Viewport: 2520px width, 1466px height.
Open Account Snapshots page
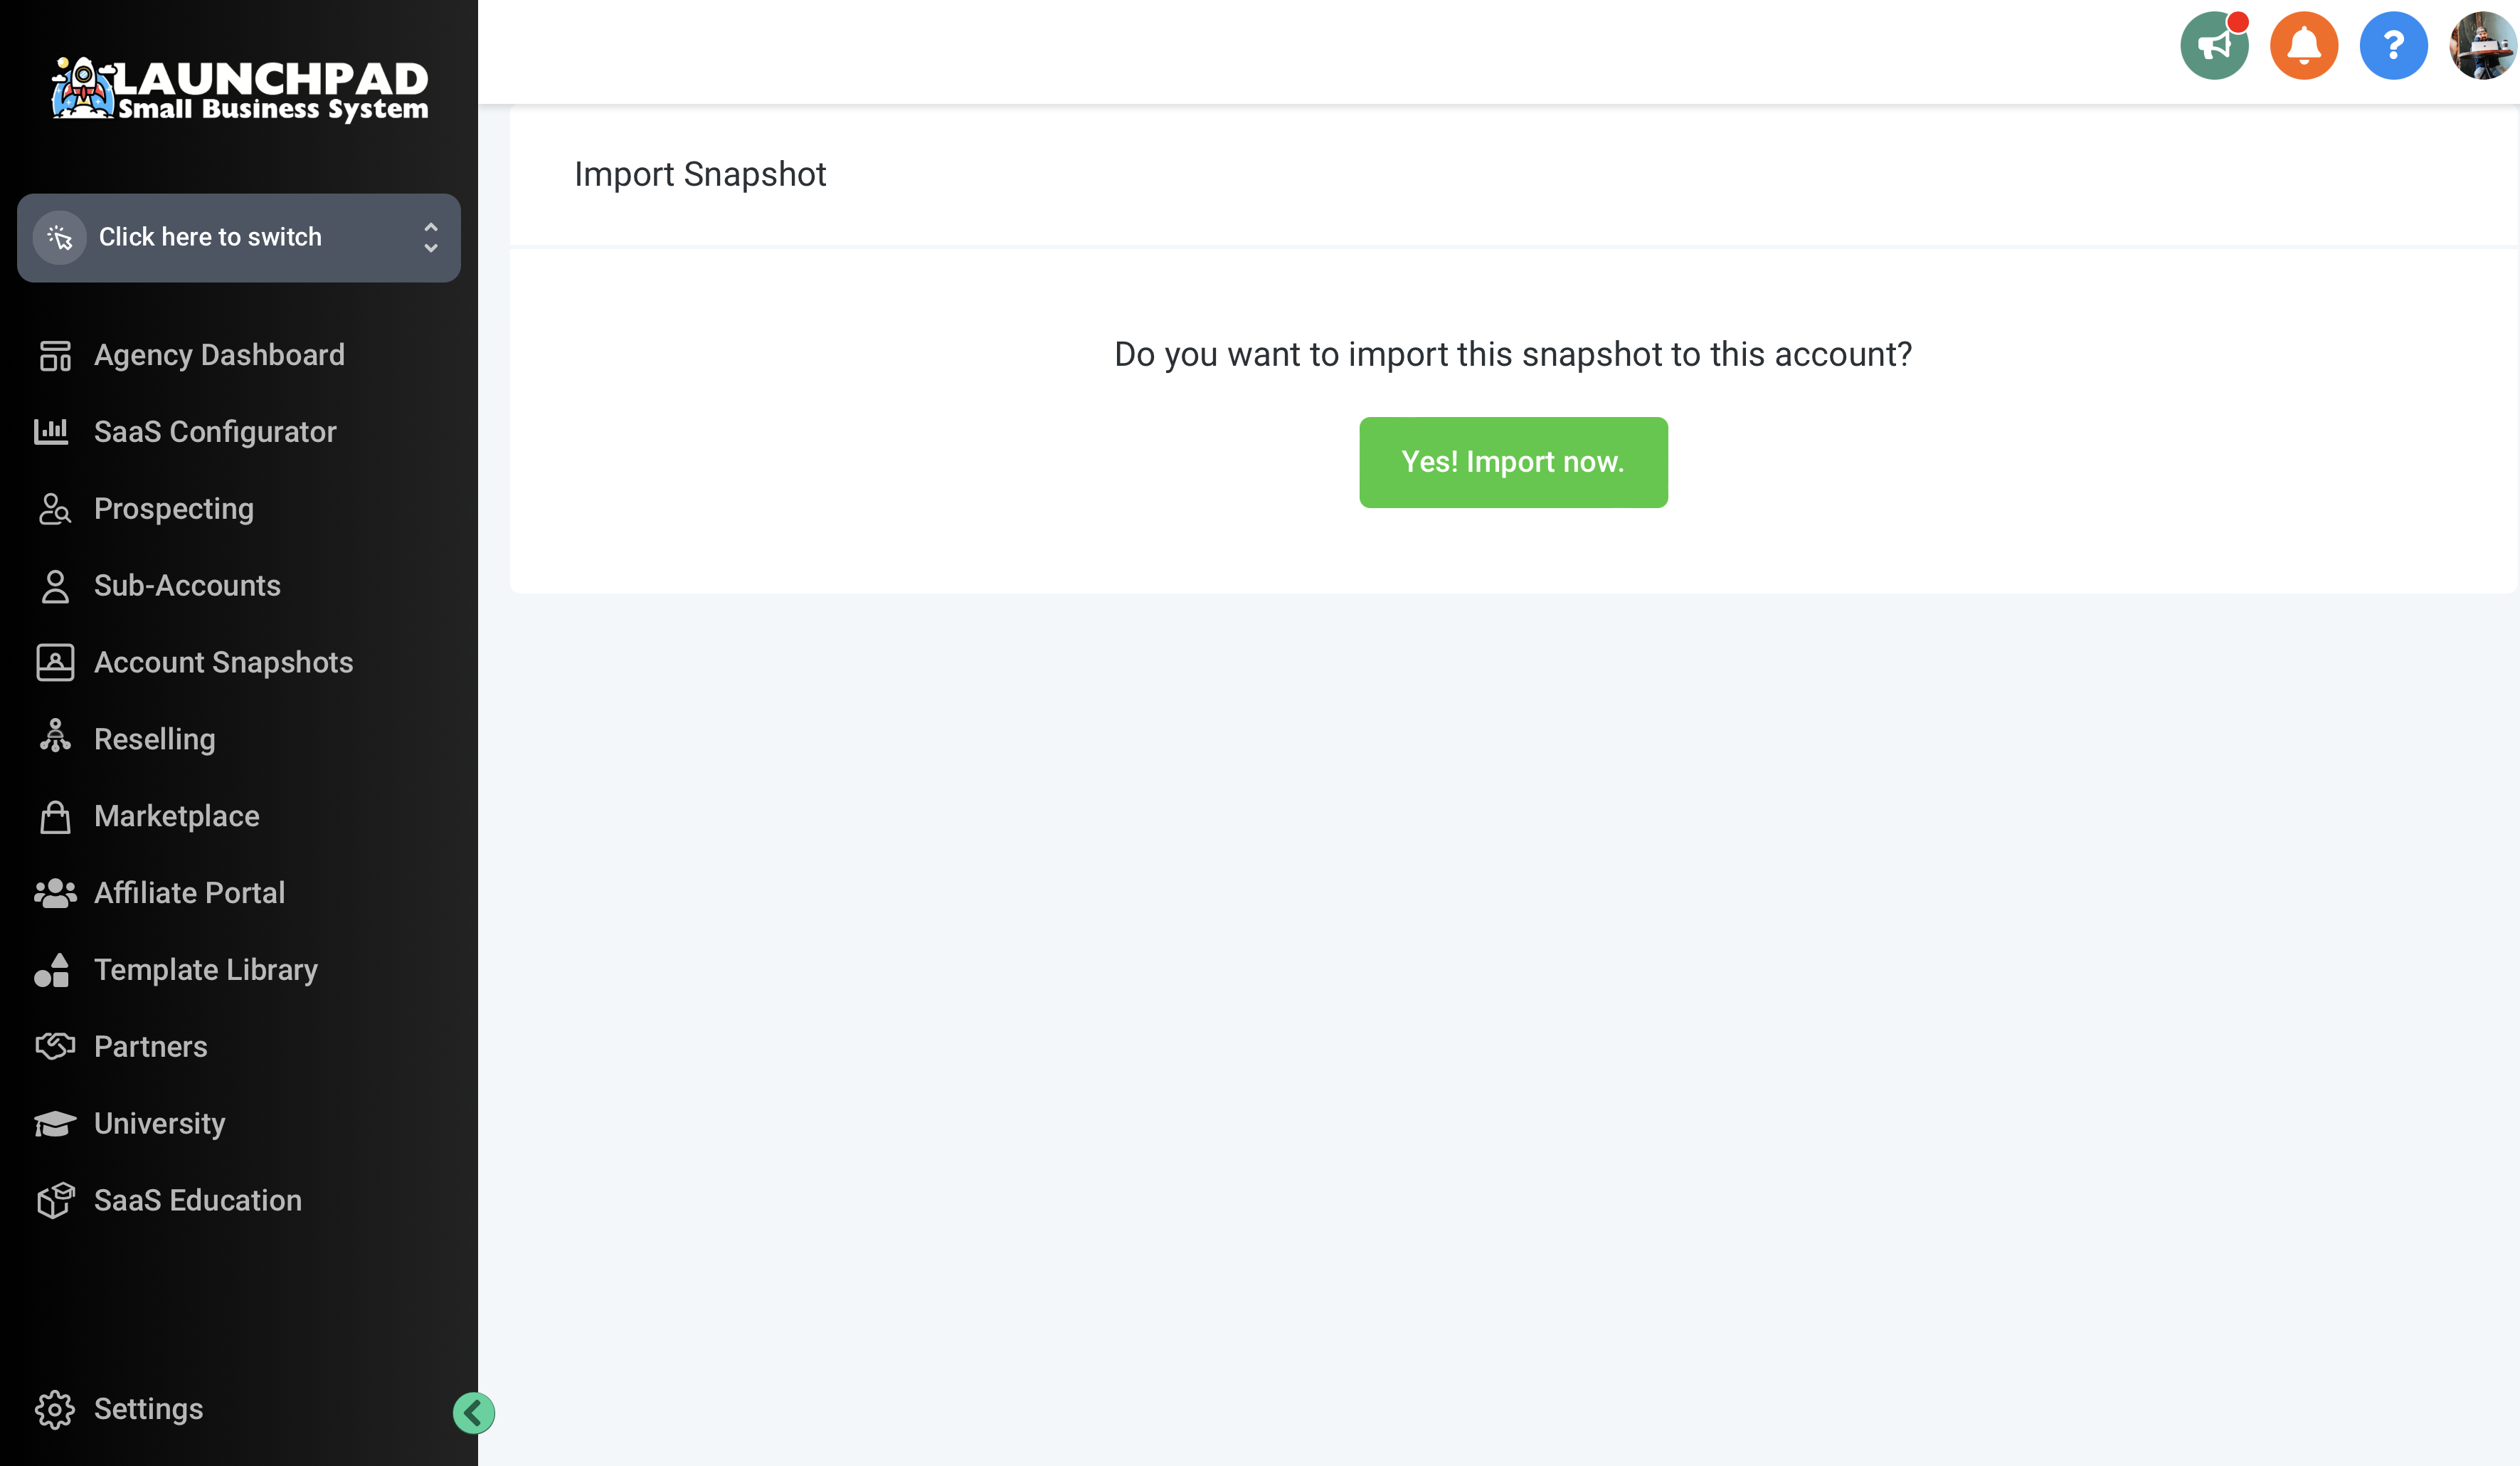(223, 663)
